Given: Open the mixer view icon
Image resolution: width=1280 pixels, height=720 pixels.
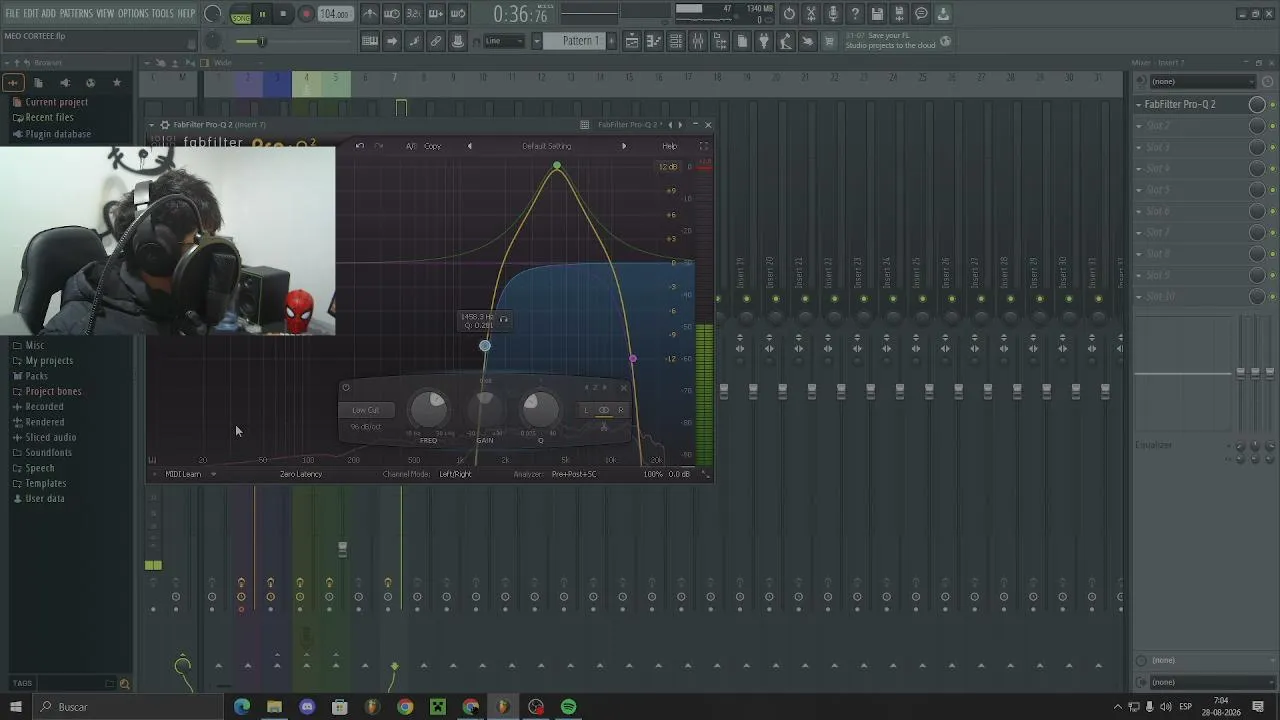Looking at the screenshot, I should [698, 41].
